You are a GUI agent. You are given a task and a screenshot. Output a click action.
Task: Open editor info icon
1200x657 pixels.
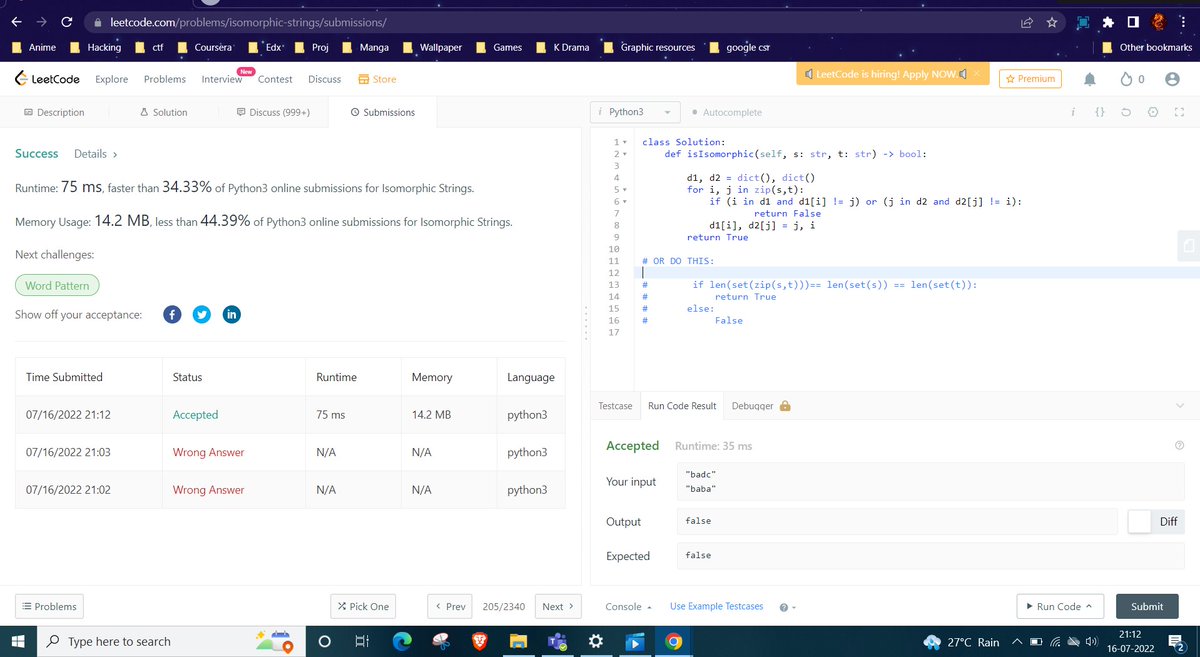[1072, 112]
